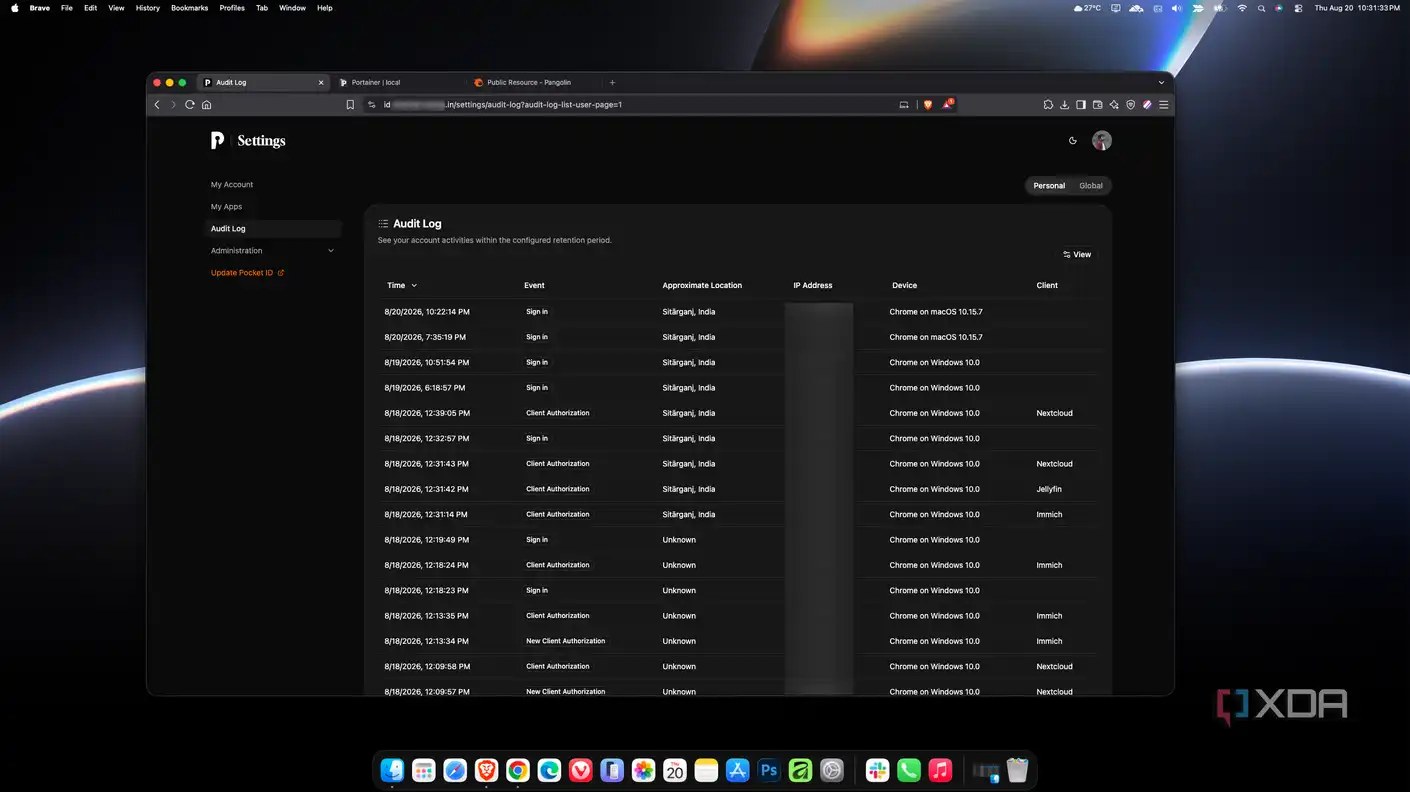
Task: Select the Personal audit log view
Action: (x=1049, y=185)
